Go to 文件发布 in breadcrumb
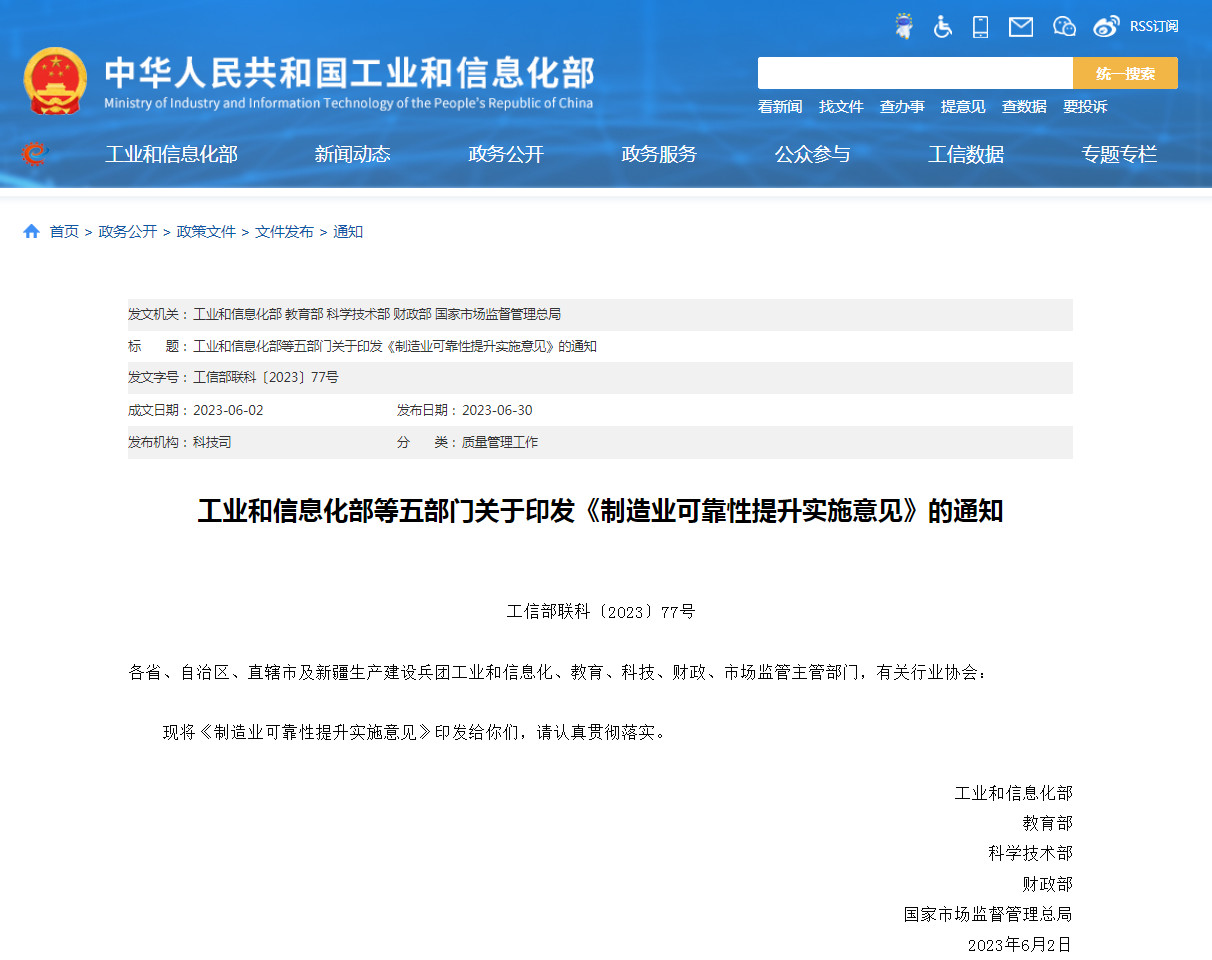This screenshot has width=1212, height=960. click(284, 231)
